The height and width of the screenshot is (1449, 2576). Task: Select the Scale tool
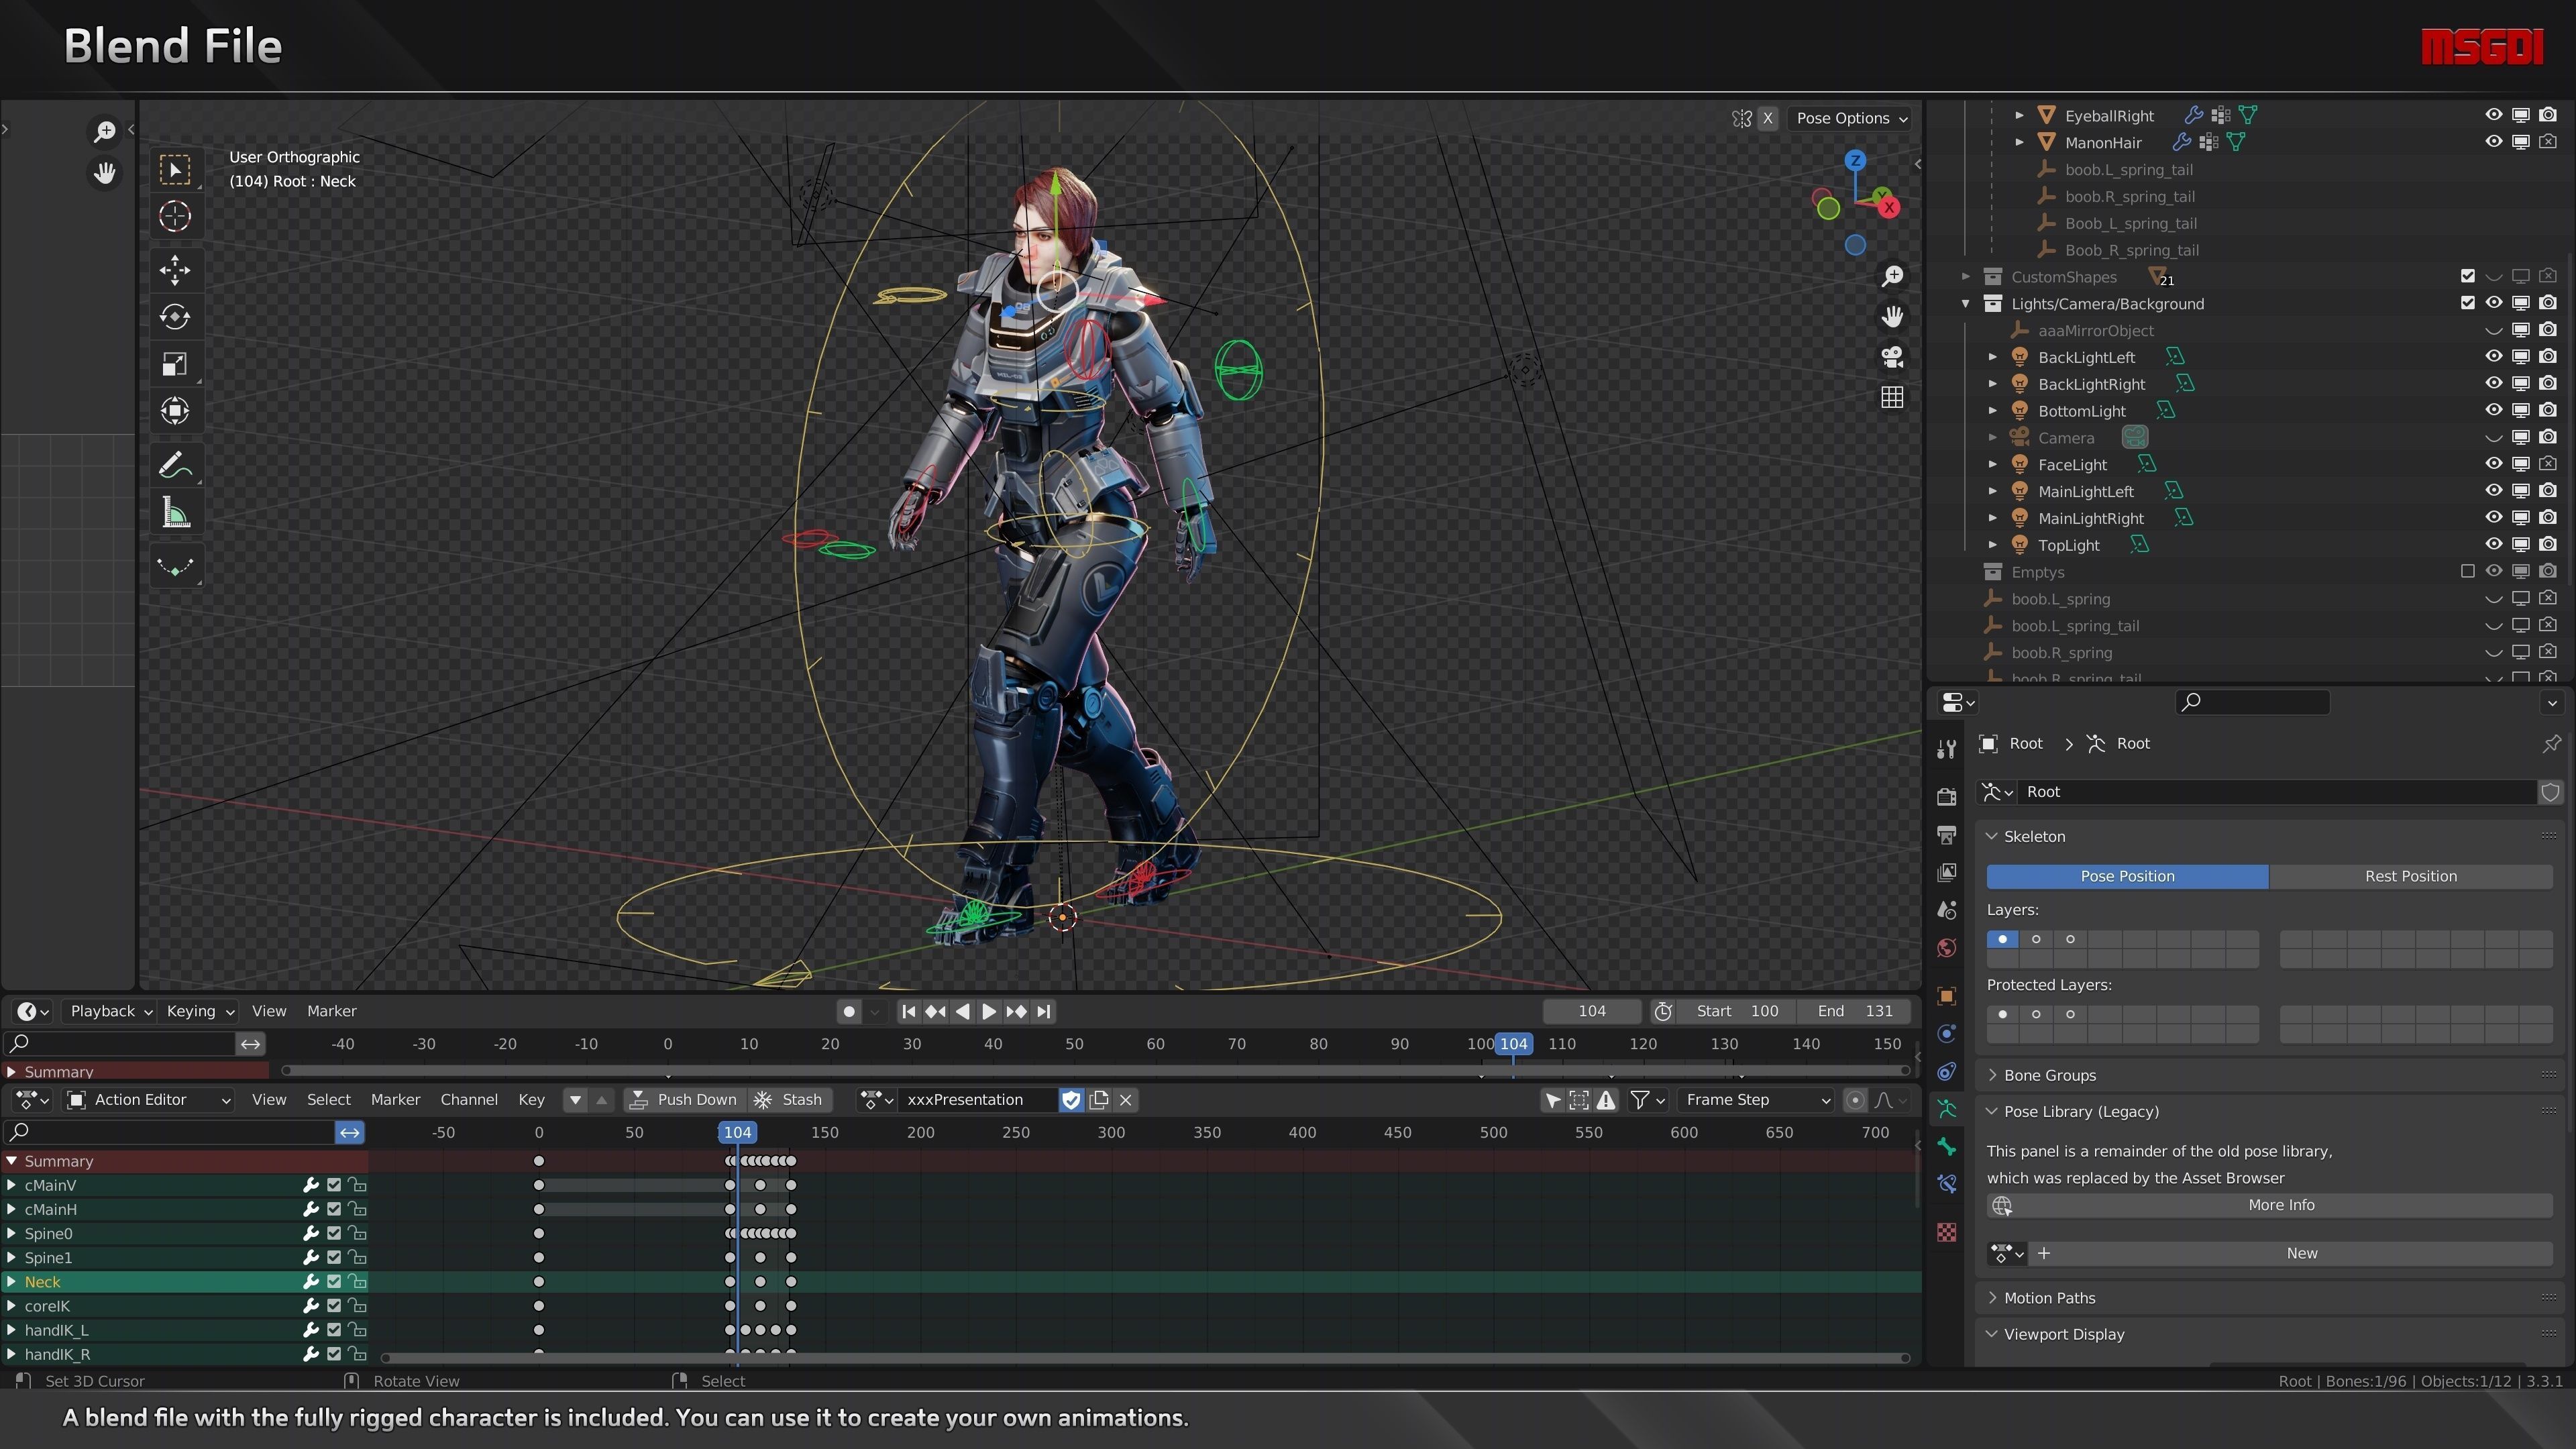coord(176,364)
